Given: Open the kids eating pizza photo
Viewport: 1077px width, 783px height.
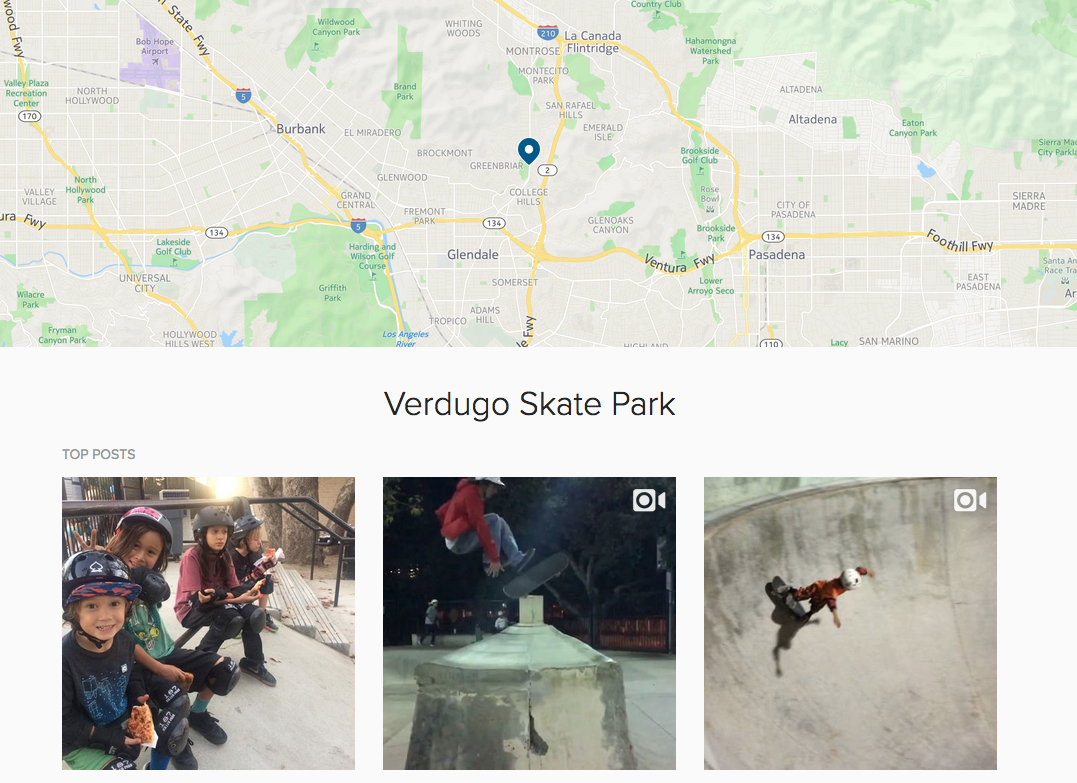Looking at the screenshot, I should [x=208, y=623].
